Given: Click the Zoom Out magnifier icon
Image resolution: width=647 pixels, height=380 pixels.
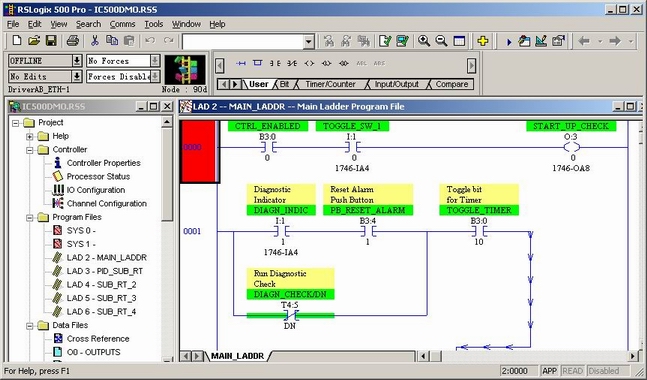Looking at the screenshot, I should click(441, 40).
